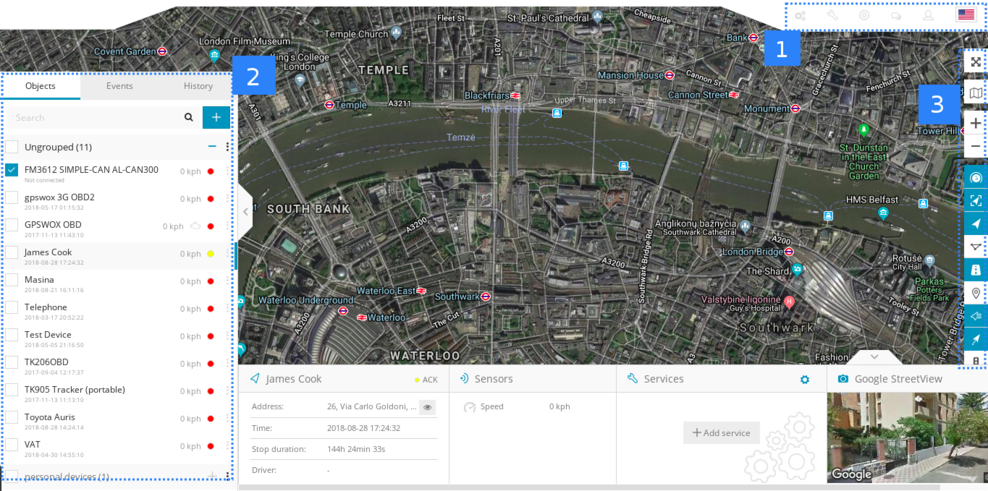This screenshot has width=988, height=491.
Task: Change language via the US flag
Action: [965, 15]
